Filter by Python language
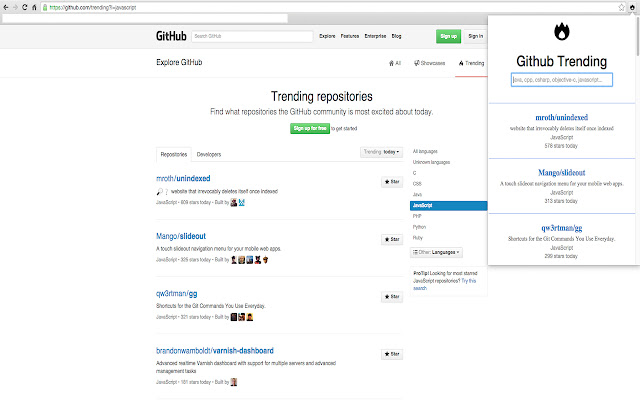Image resolution: width=640 pixels, height=400 pixels. (x=419, y=227)
